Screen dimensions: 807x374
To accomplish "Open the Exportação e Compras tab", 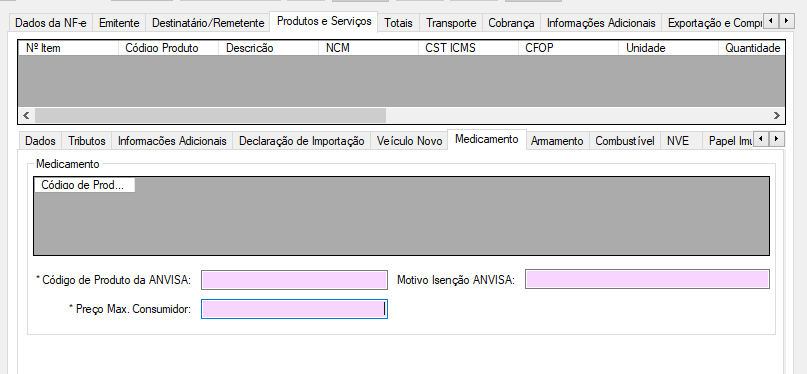I will click(x=713, y=23).
